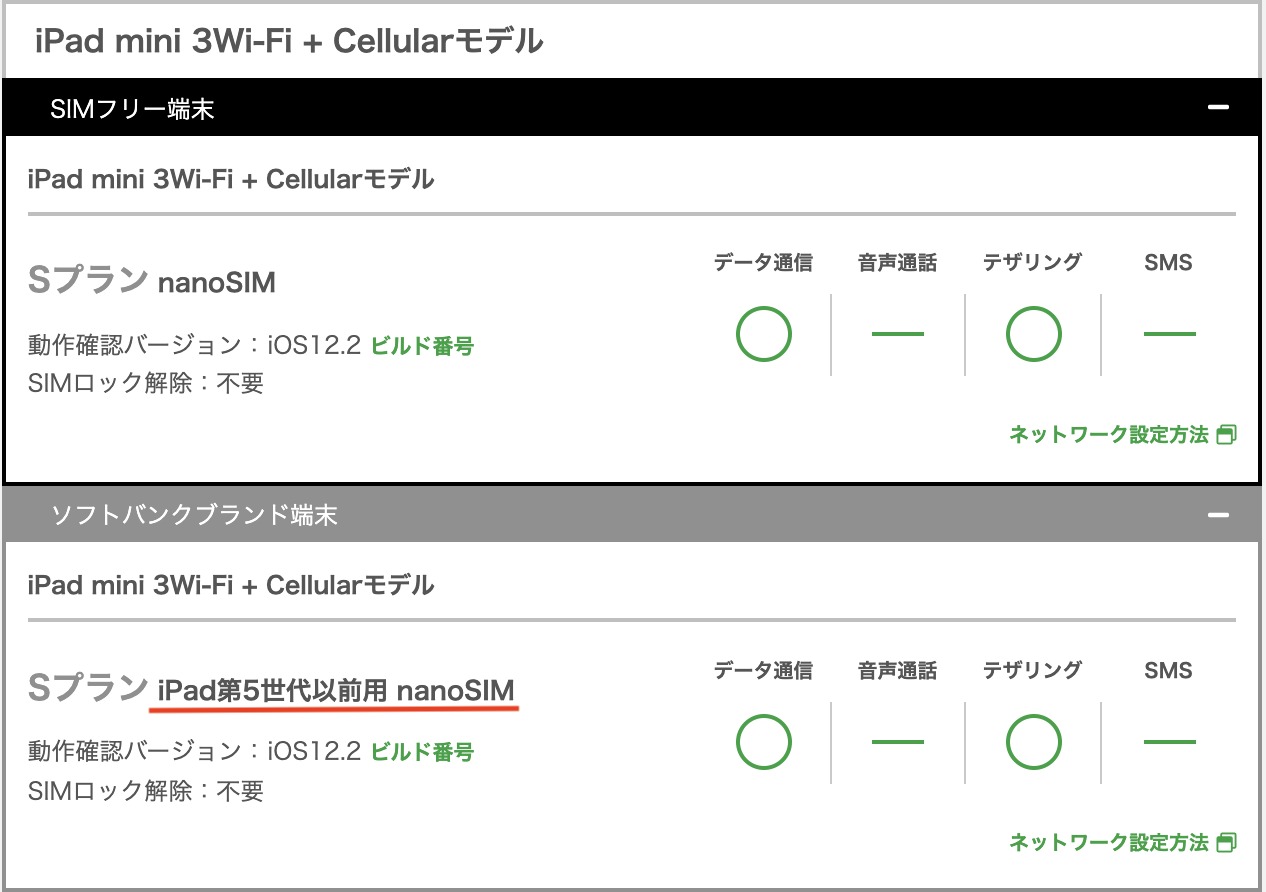Click new-window icon beside SIMフリー ネットワーク設定方法
The width and height of the screenshot is (1266, 892).
[x=1227, y=435]
